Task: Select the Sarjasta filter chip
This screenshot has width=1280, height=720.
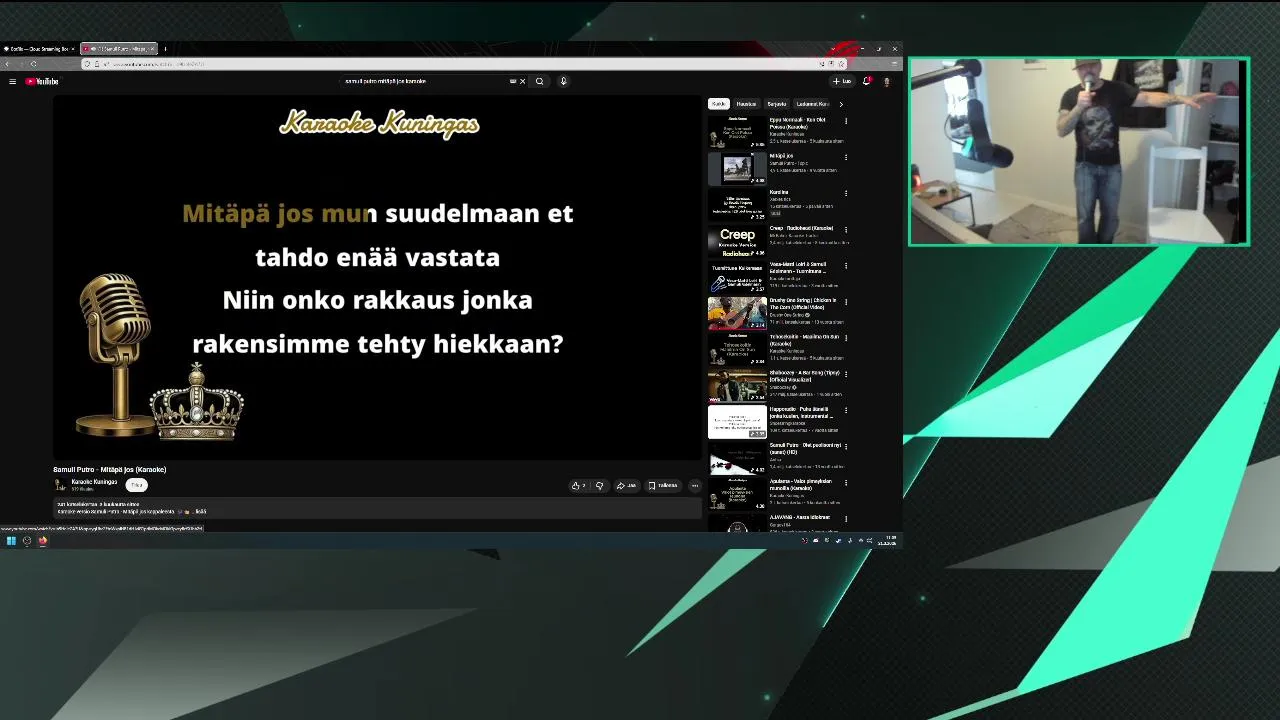Action: click(776, 104)
